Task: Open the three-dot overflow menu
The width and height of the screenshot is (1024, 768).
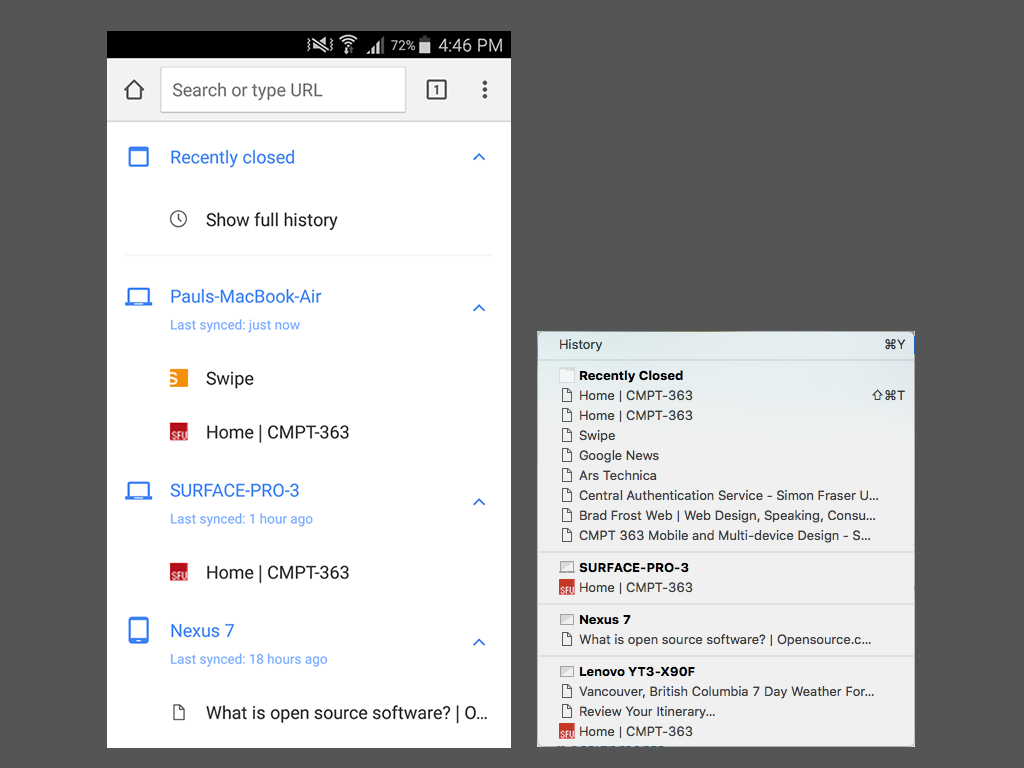Action: 485,89
